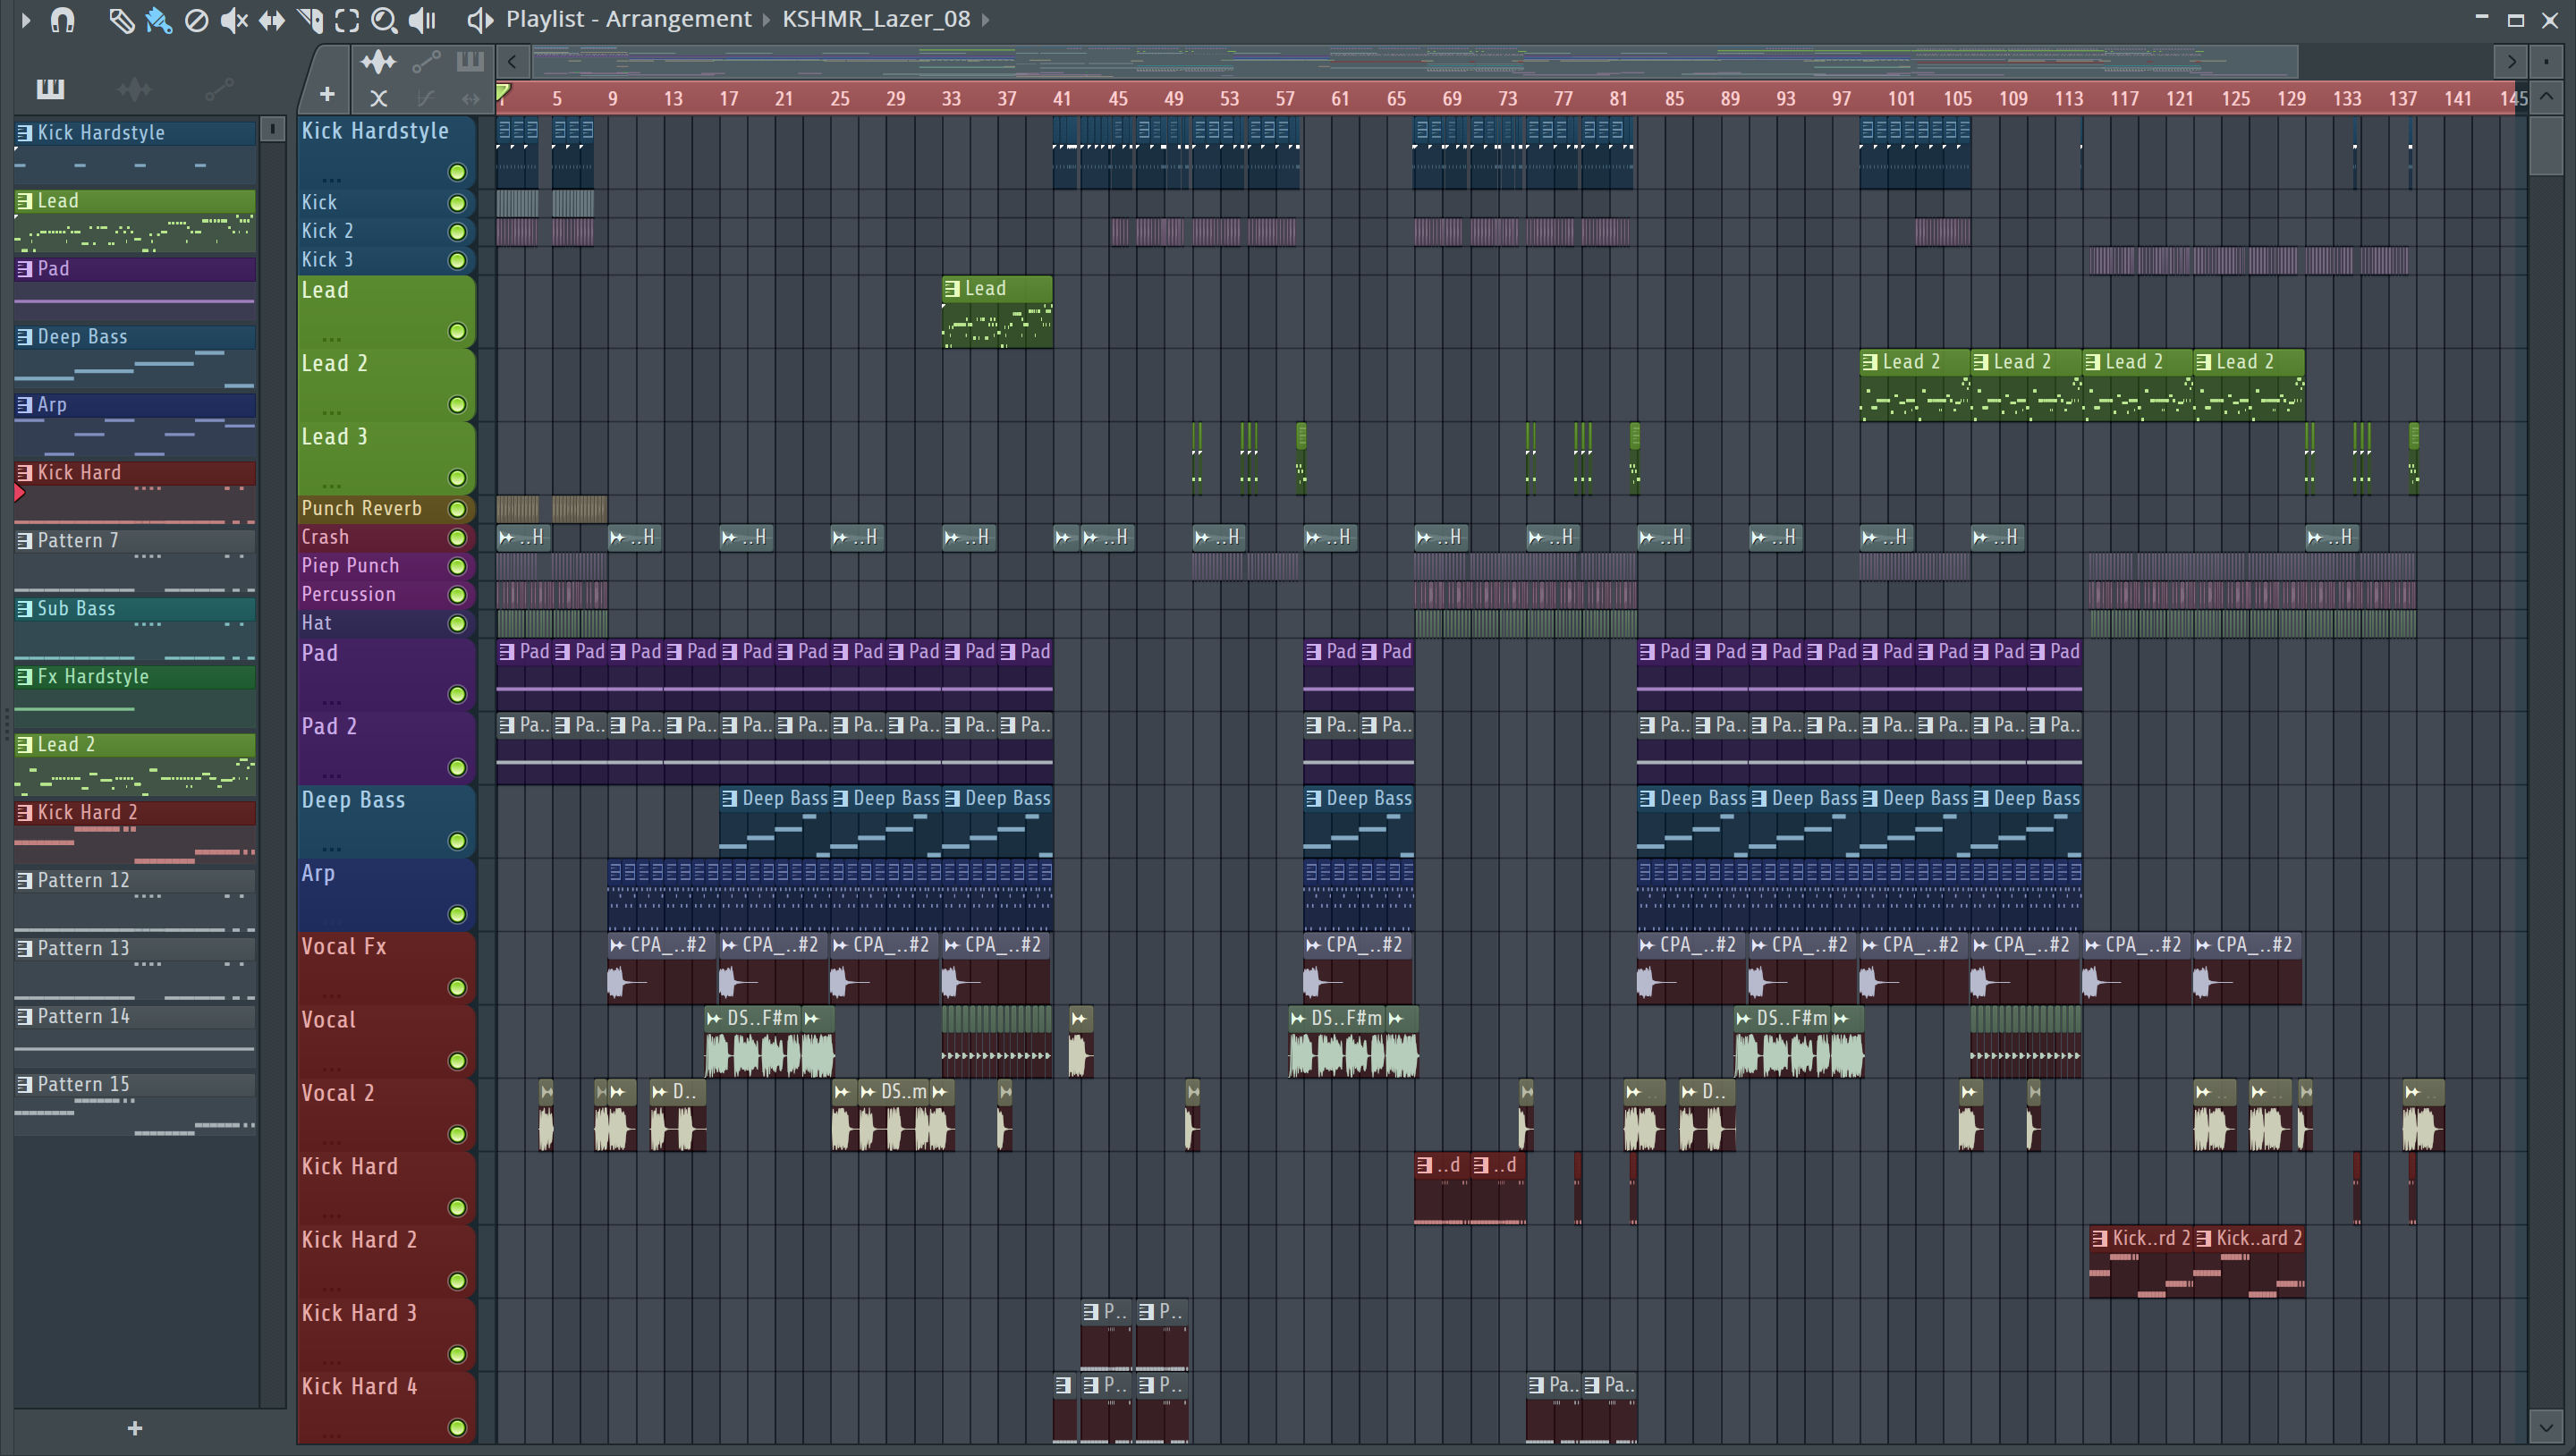Show patterns in the picker panel
The height and width of the screenshot is (1456, 2576).
coord(50,89)
